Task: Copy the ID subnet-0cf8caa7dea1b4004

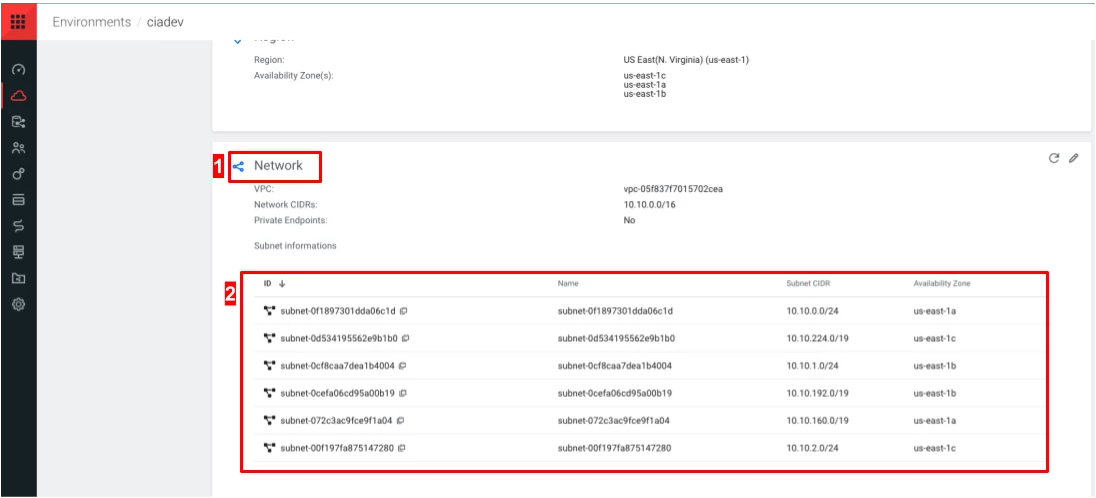Action: click(403, 365)
